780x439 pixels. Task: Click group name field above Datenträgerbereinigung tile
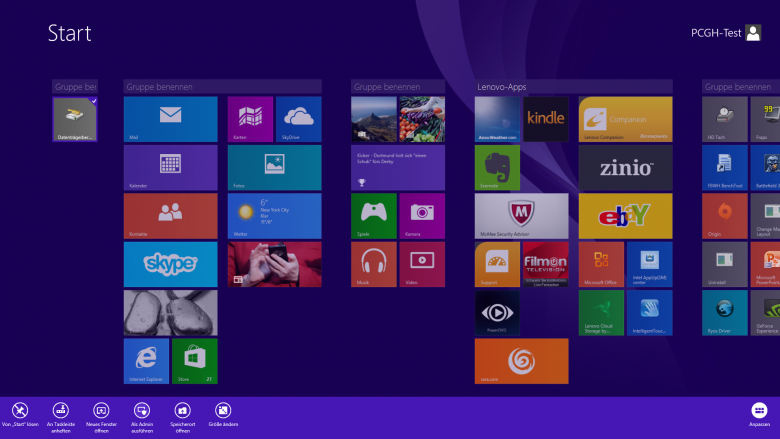click(x=75, y=87)
